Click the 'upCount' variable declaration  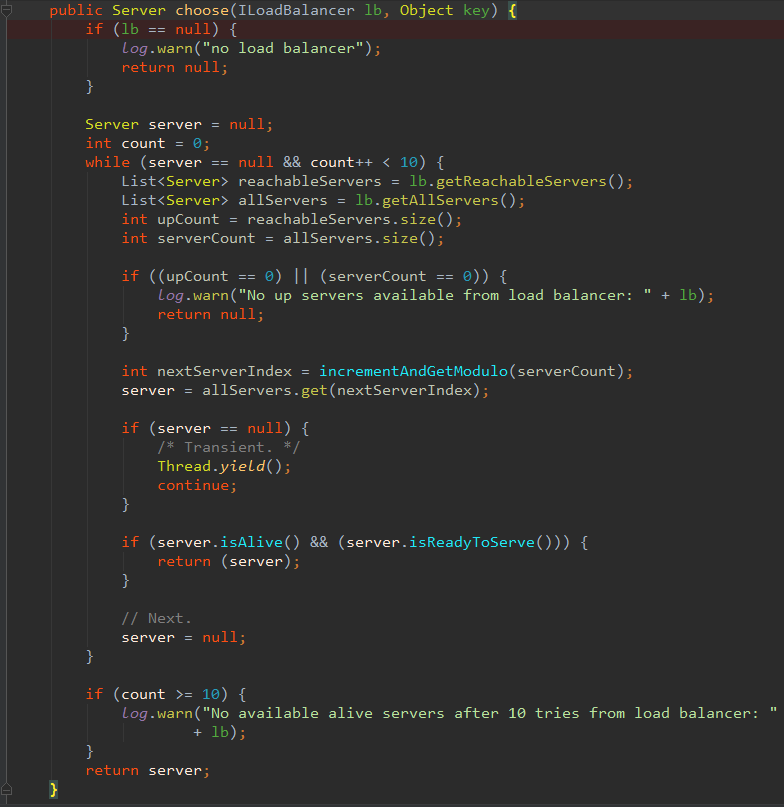coord(188,220)
